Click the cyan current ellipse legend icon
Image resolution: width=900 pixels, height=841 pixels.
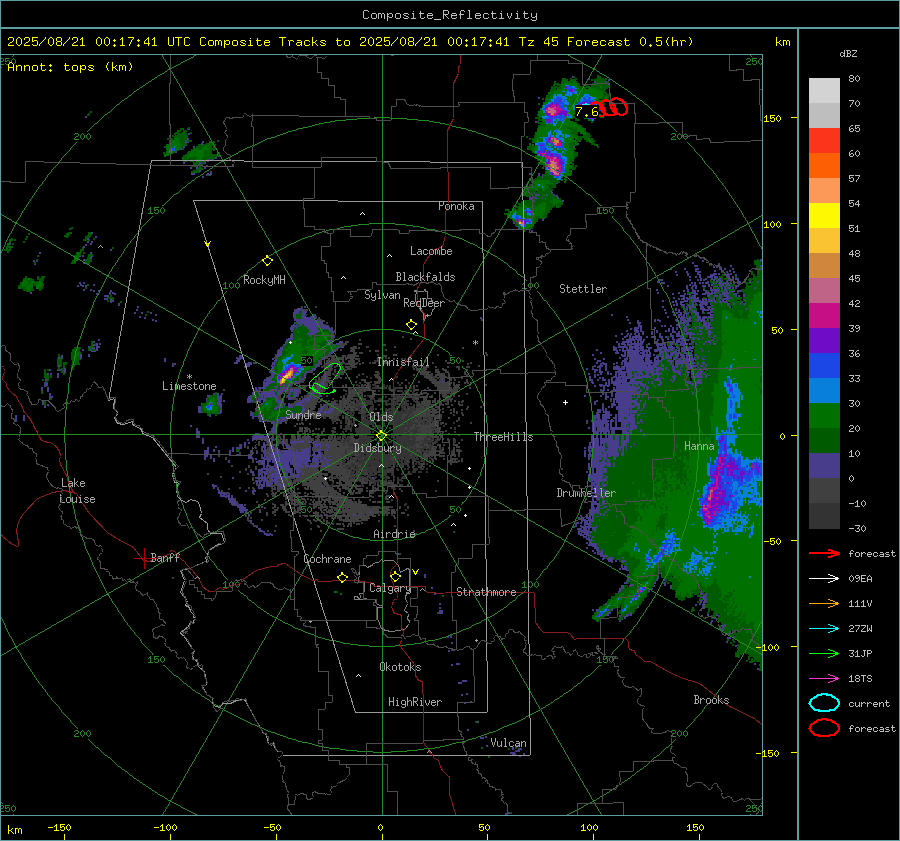pos(824,703)
